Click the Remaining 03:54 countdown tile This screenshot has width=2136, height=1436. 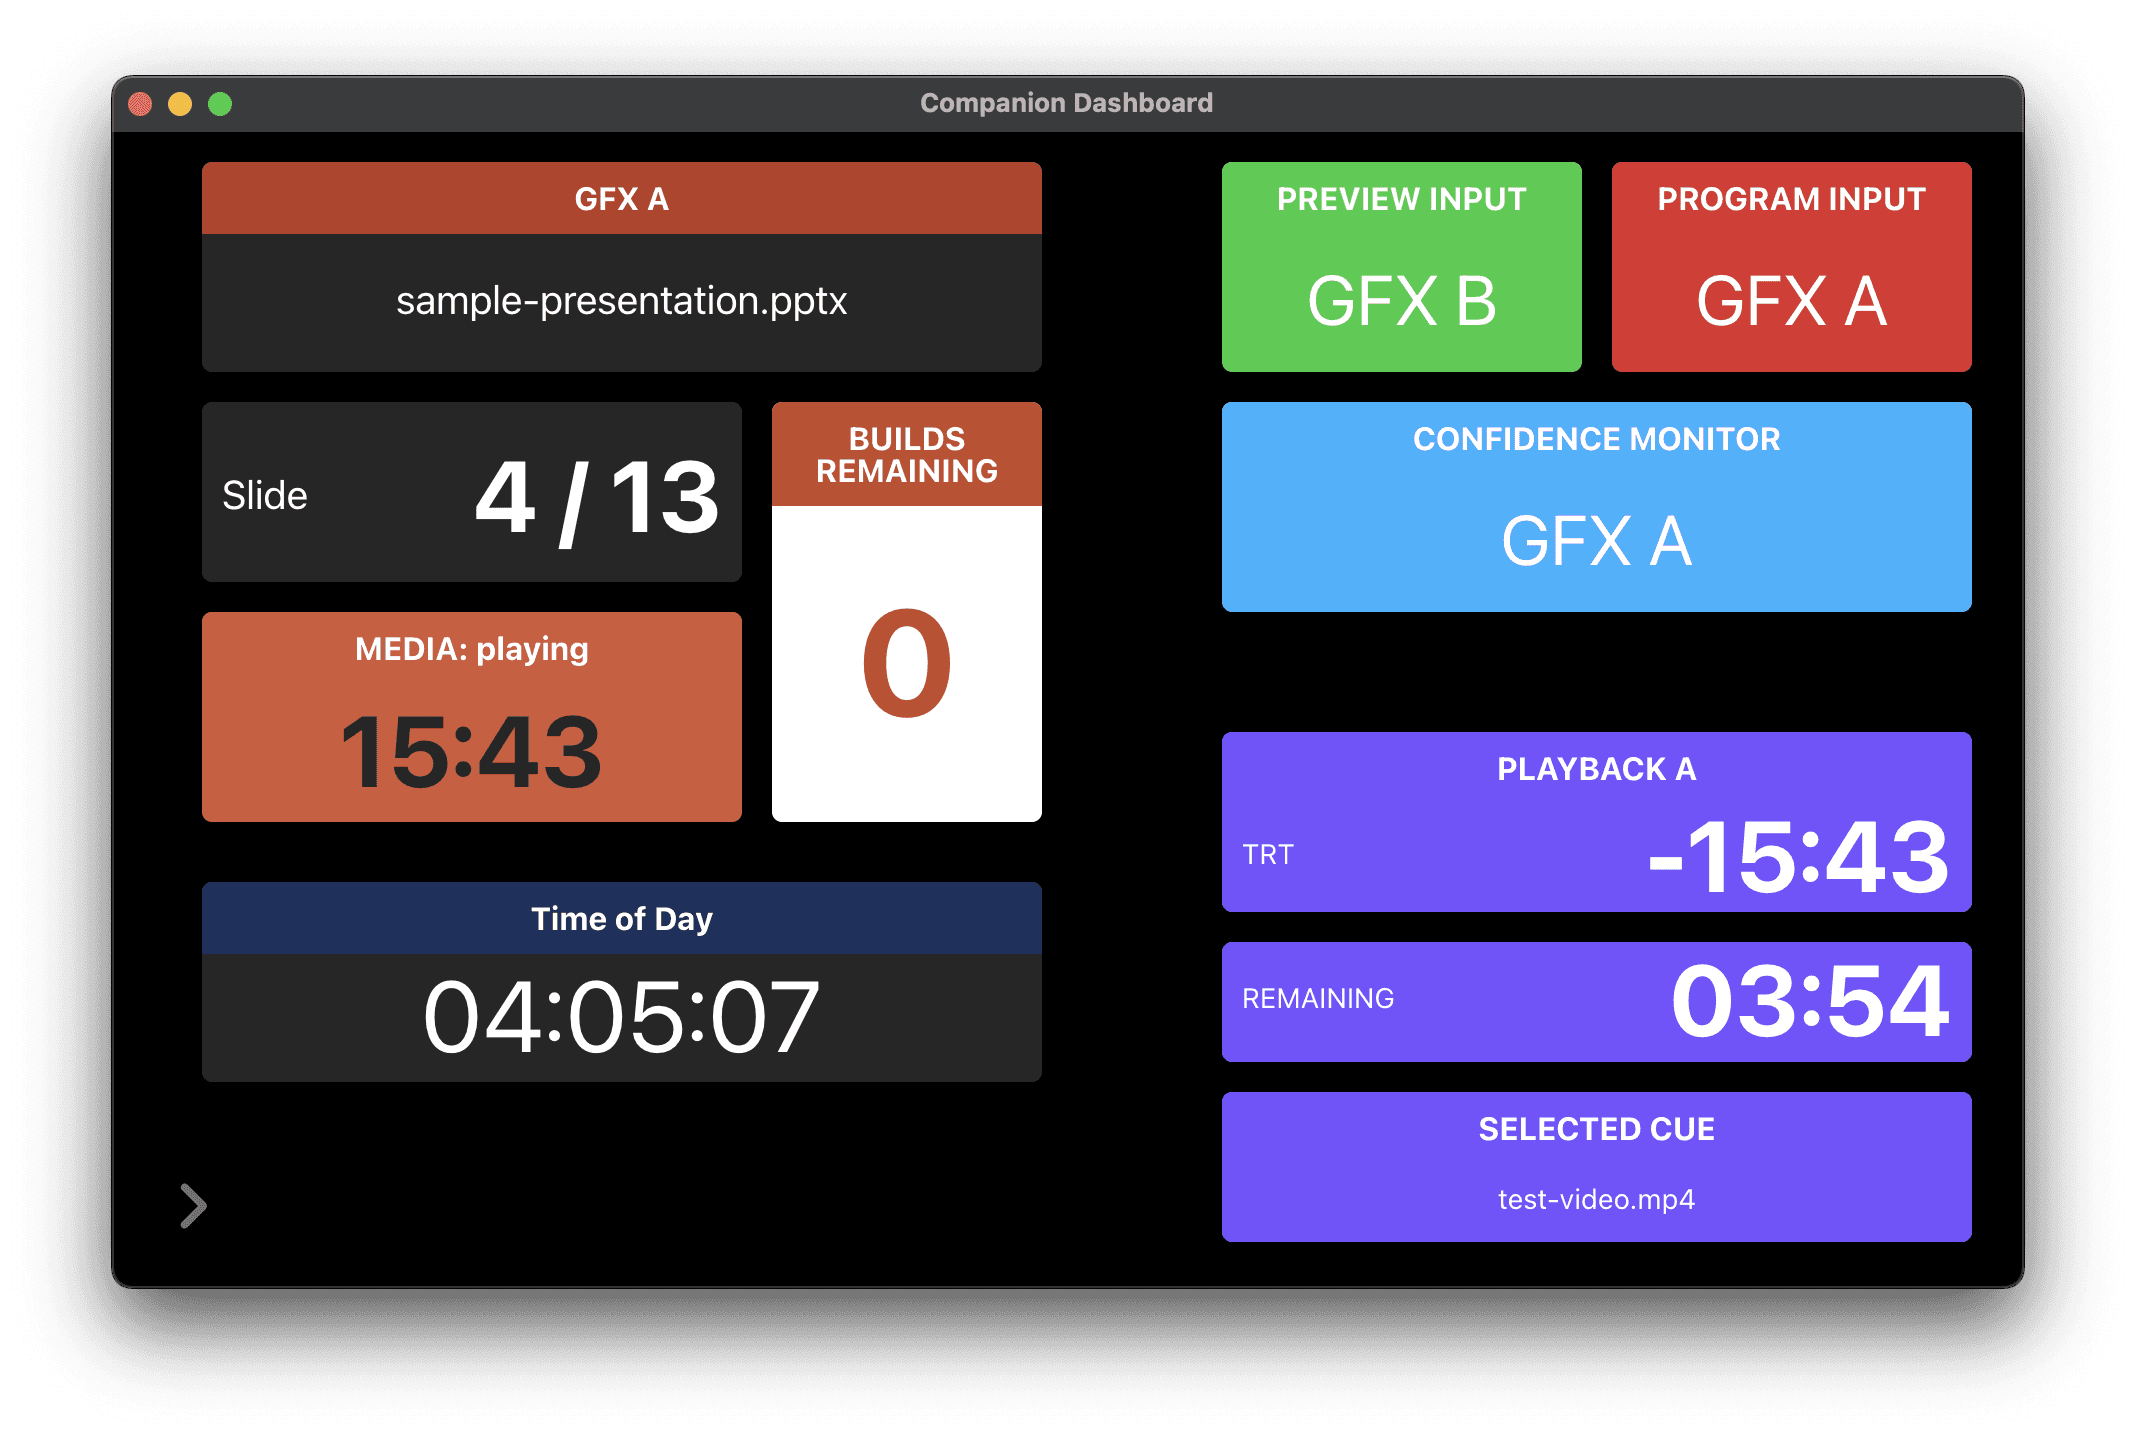click(1596, 1002)
